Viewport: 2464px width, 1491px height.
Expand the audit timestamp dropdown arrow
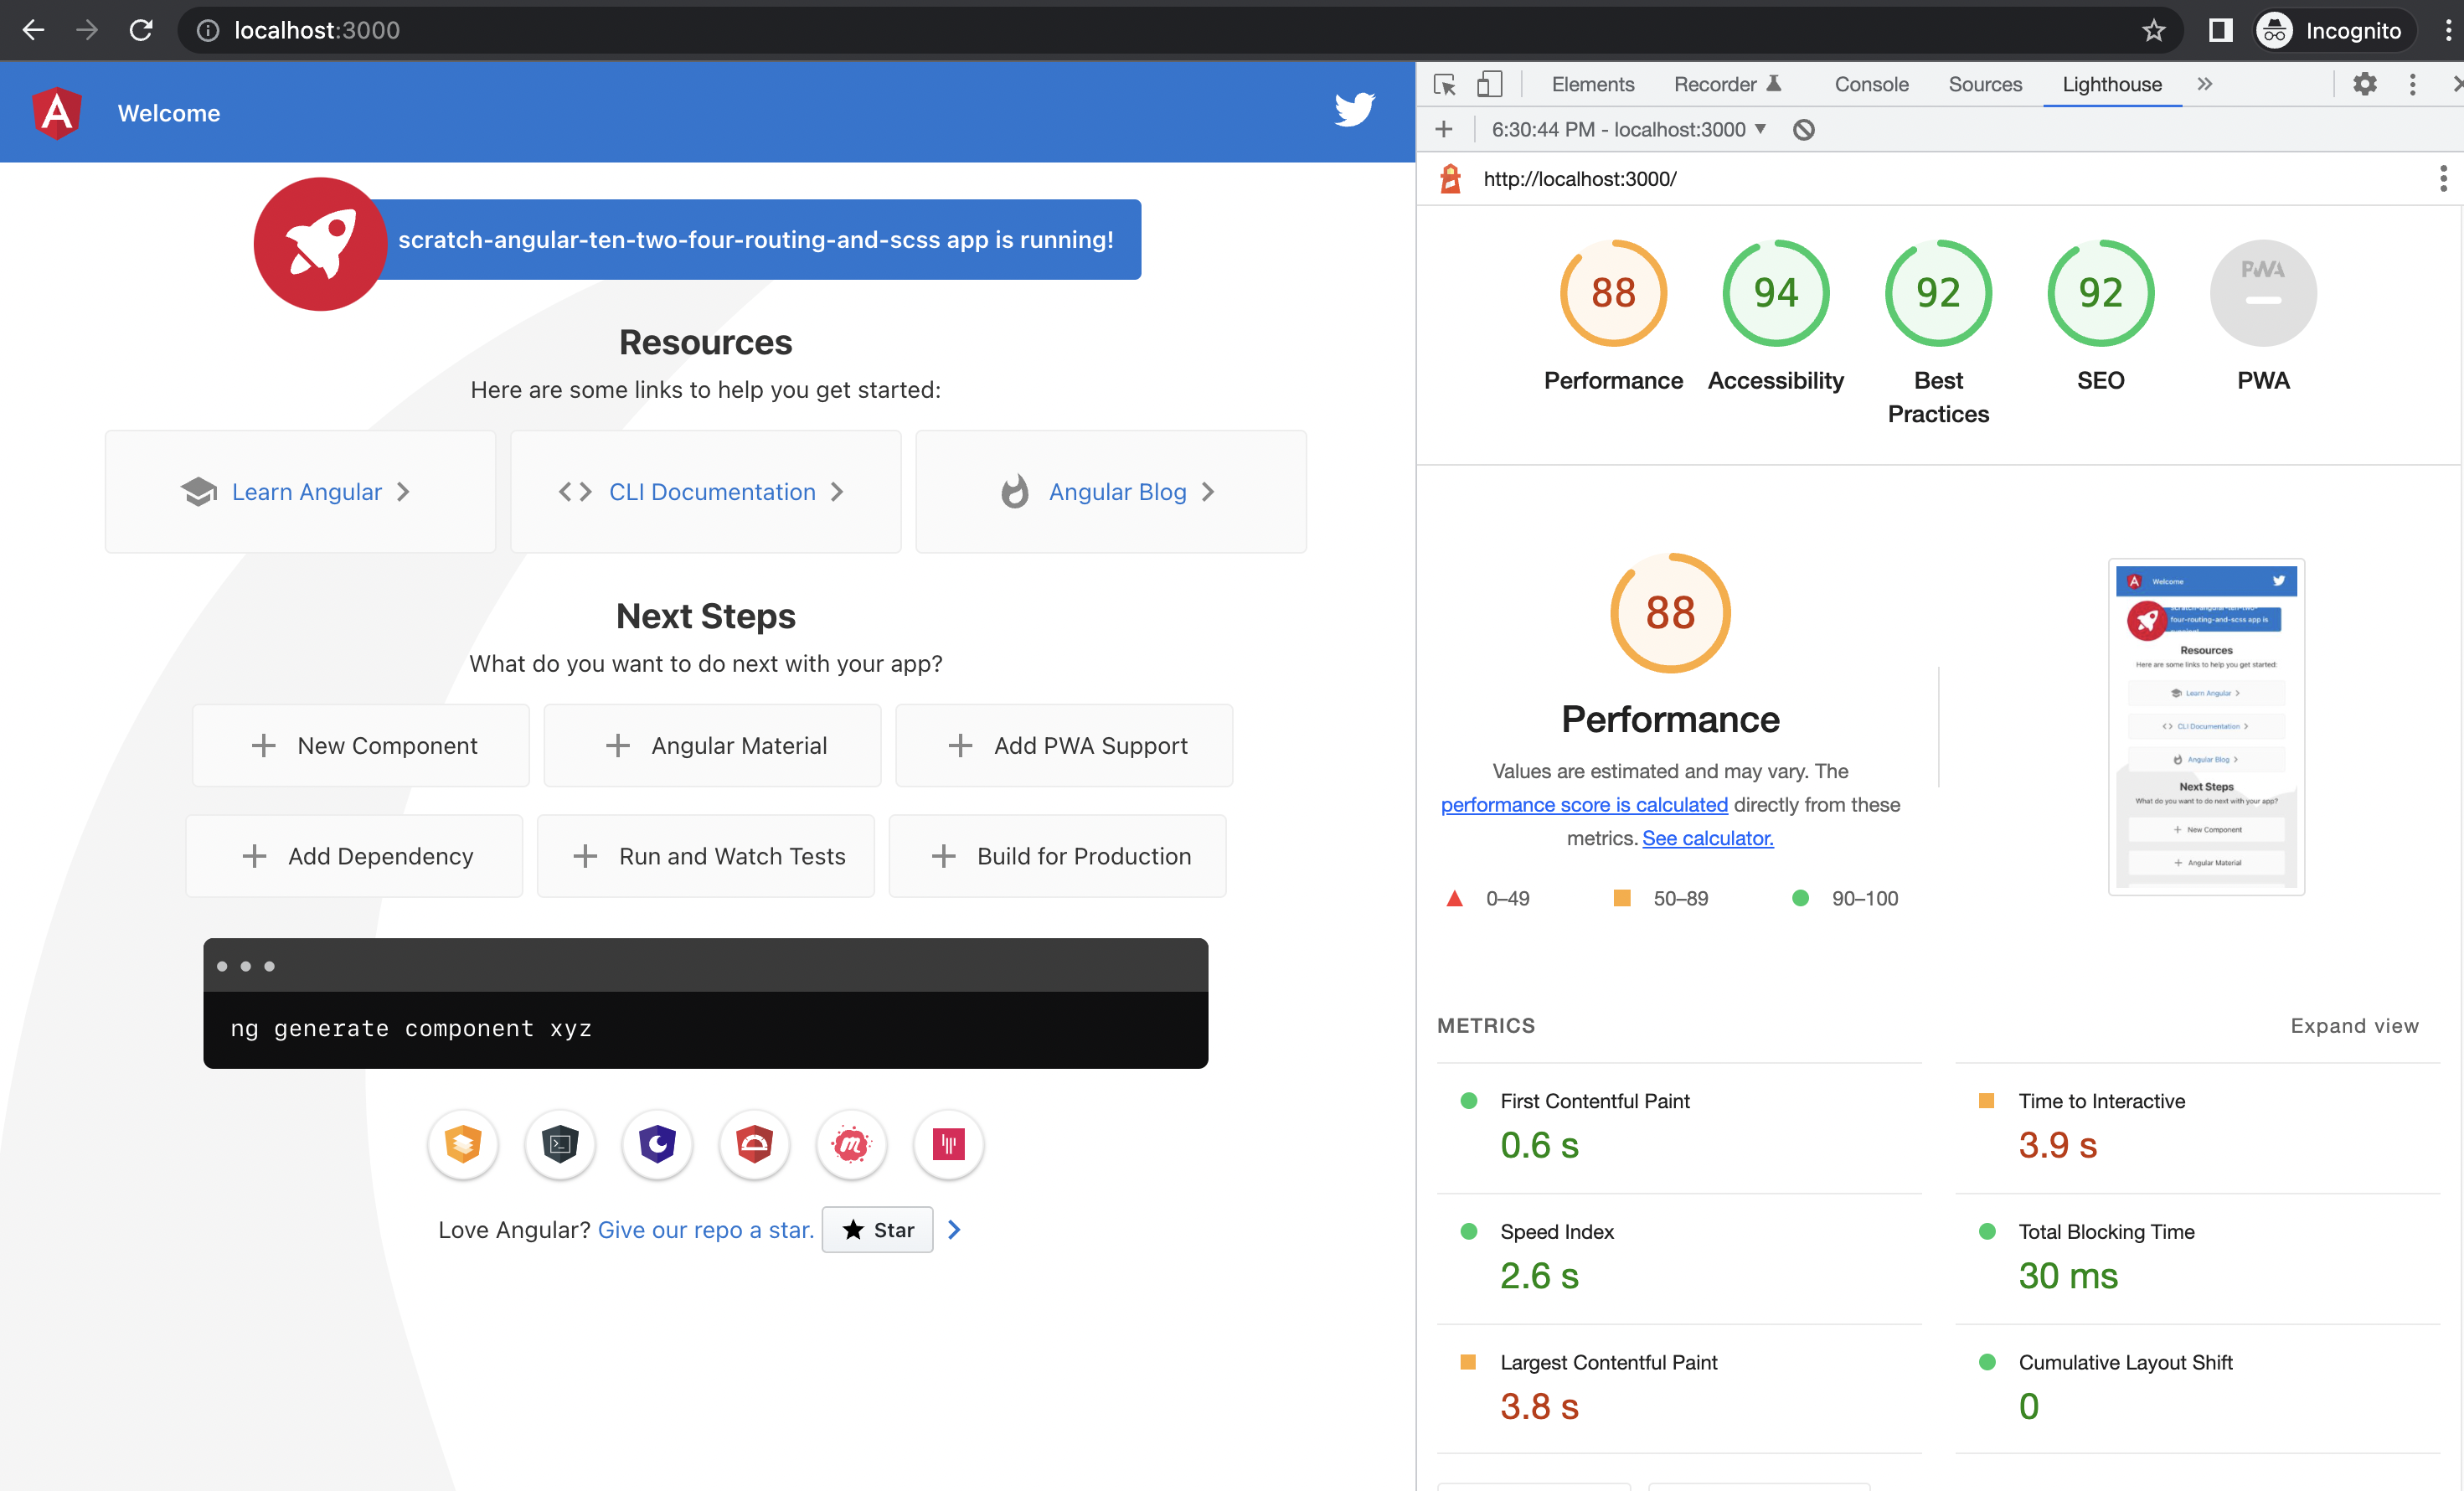1760,129
